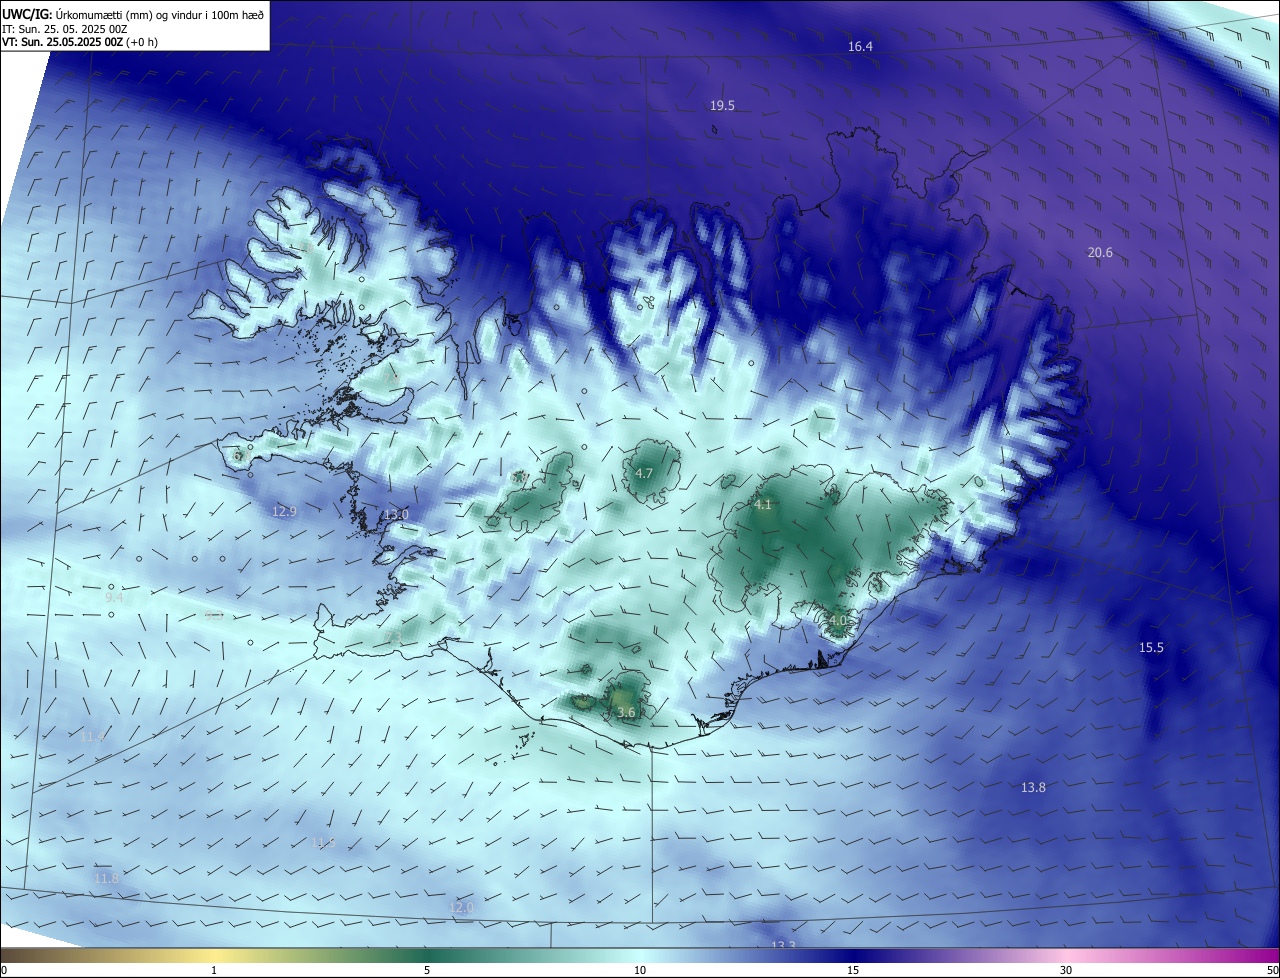This screenshot has width=1280, height=978.
Task: Click the 12.0 value near the bottom boundary line
Action: [x=461, y=908]
